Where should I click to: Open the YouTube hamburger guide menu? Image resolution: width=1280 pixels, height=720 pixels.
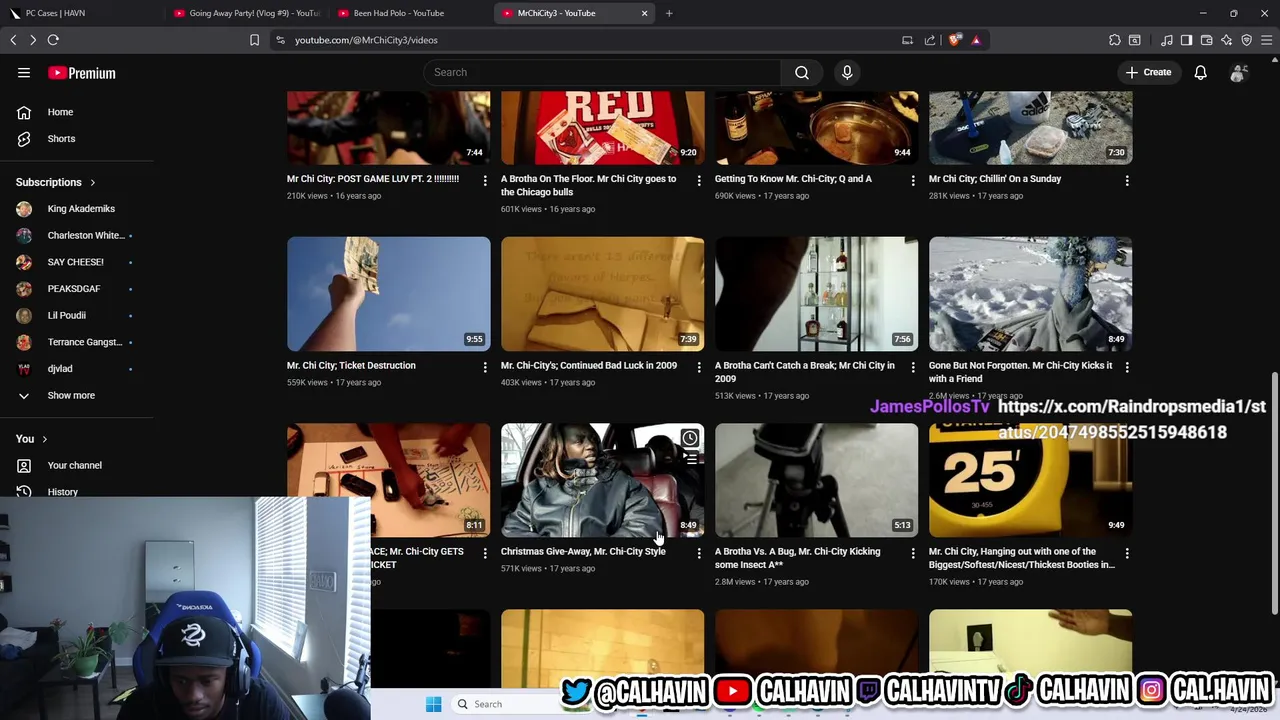24,73
